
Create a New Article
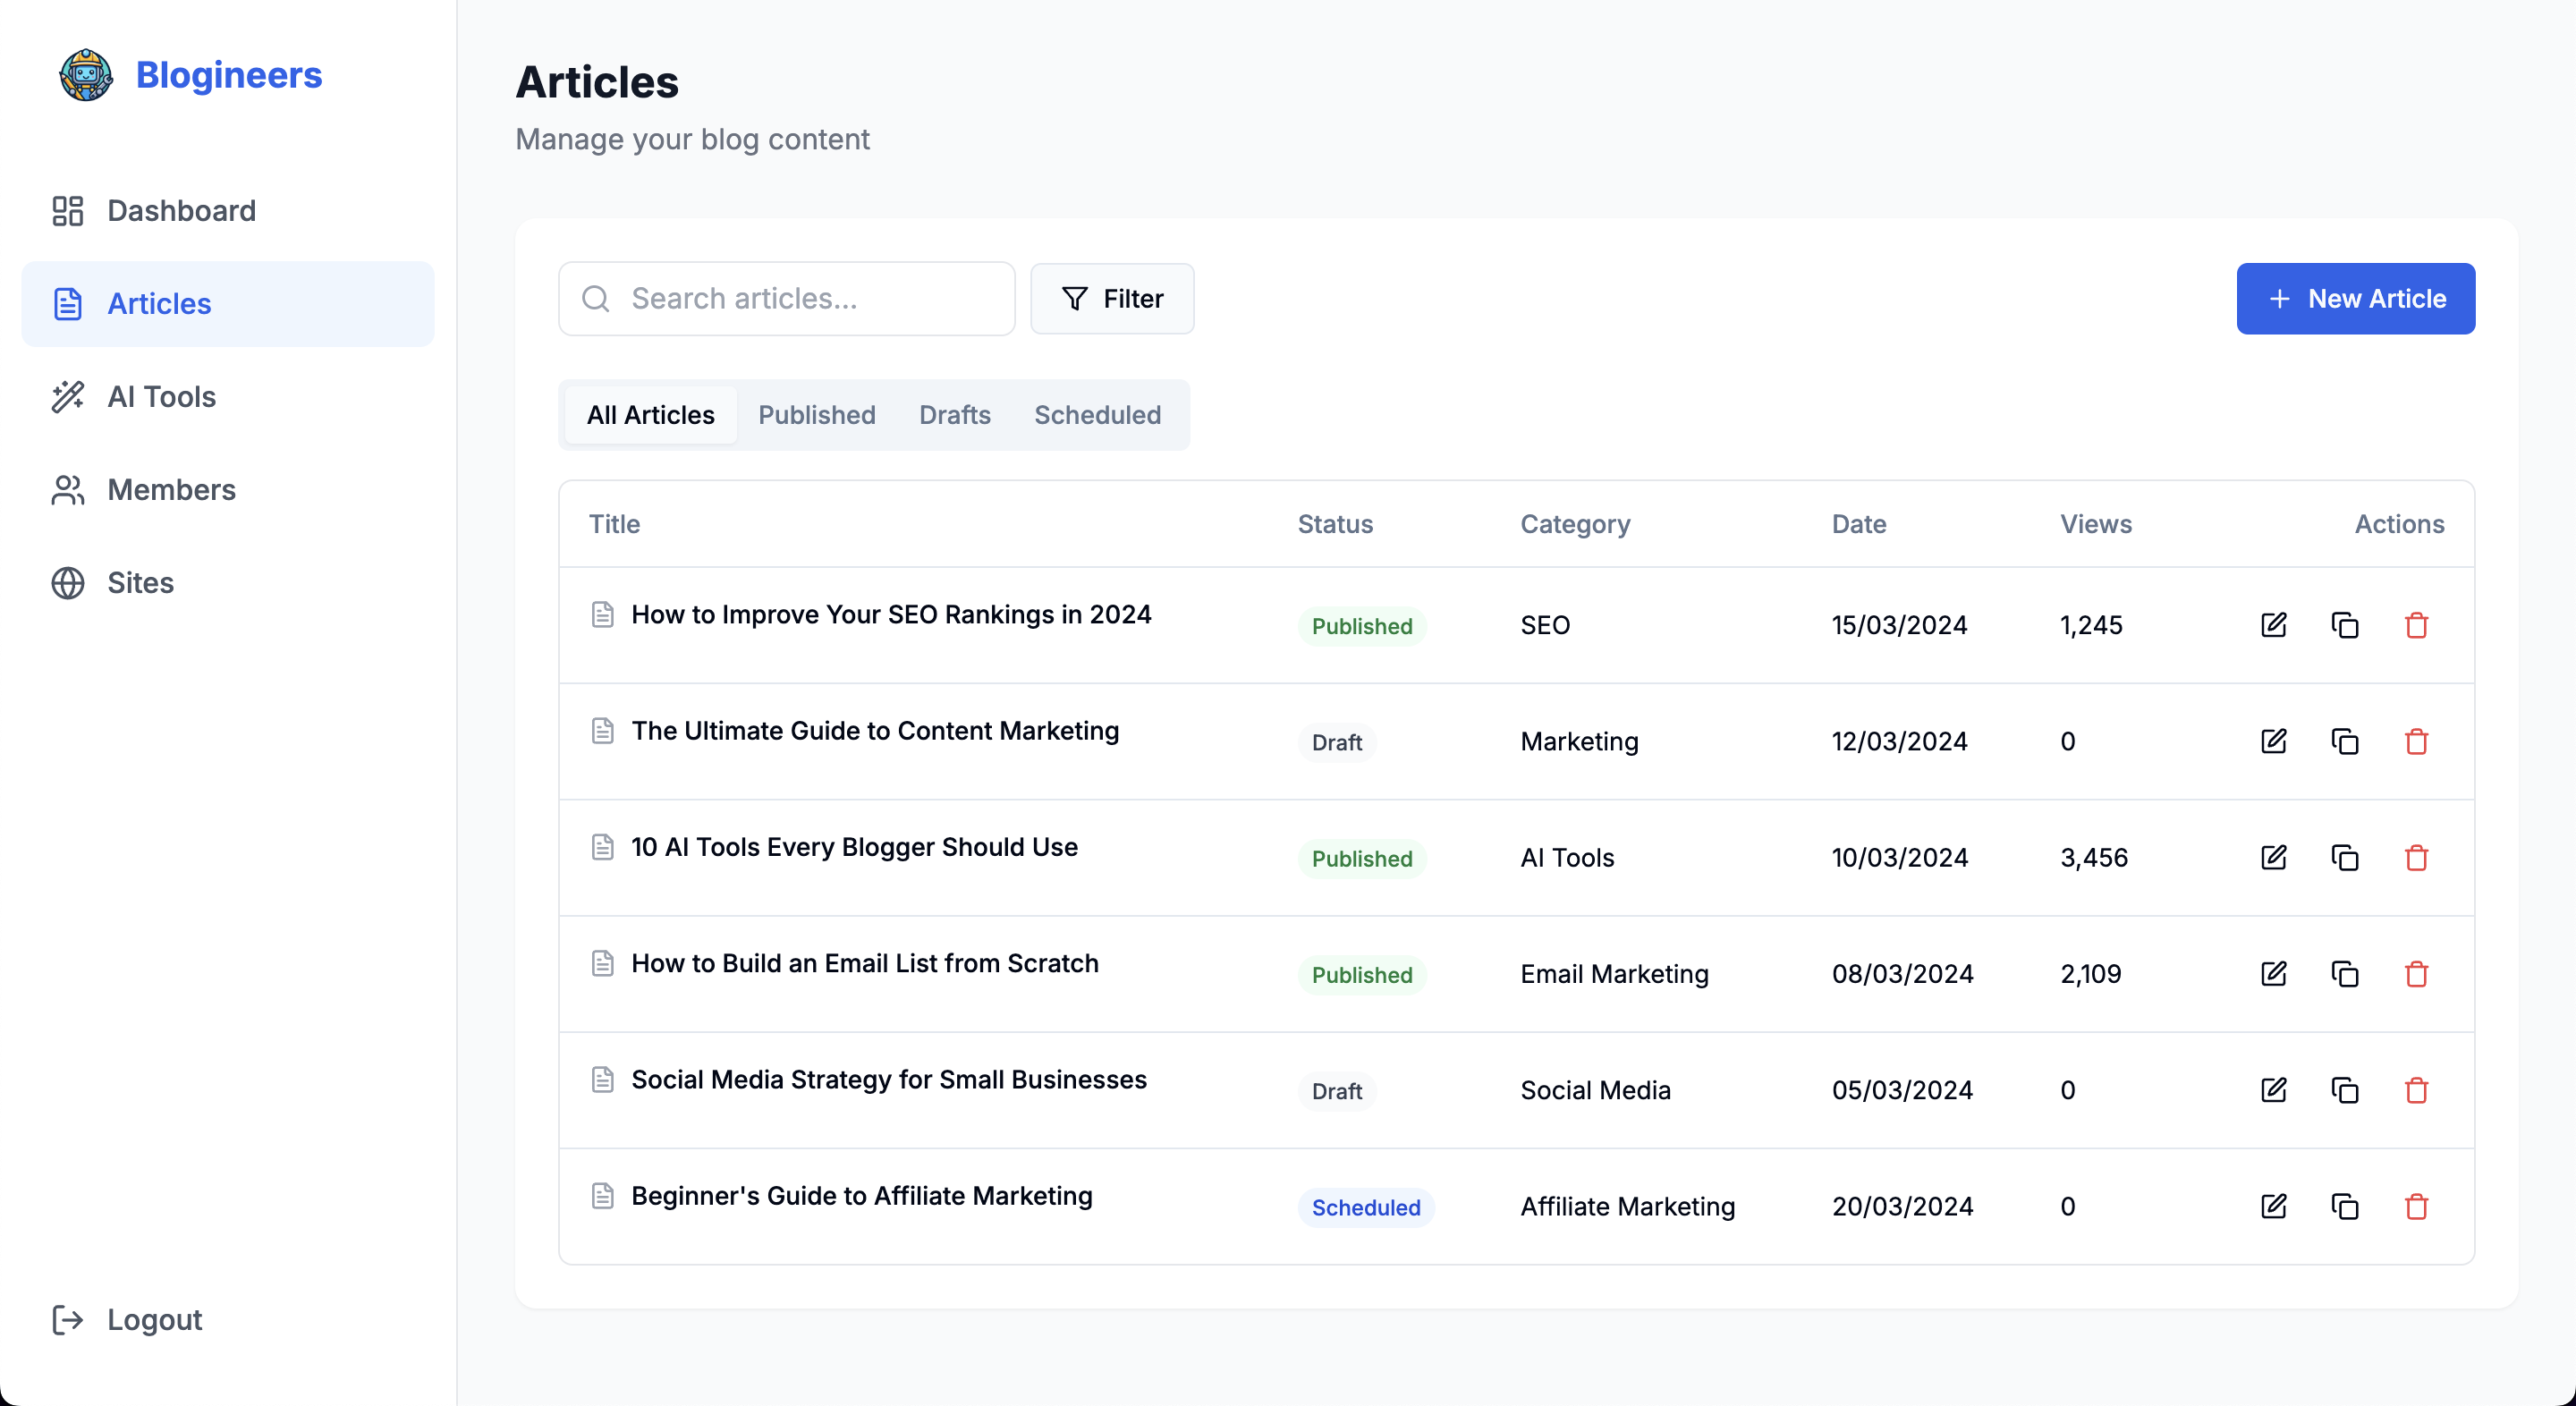(x=2355, y=299)
